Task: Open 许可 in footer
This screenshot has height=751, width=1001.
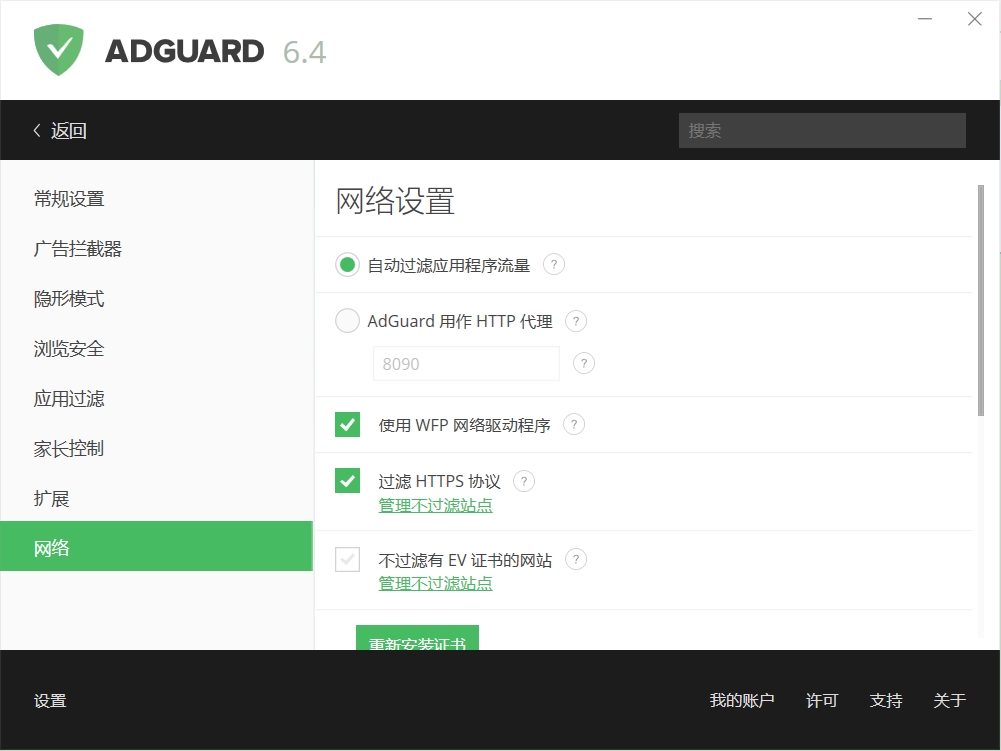Action: pyautogui.click(x=822, y=701)
